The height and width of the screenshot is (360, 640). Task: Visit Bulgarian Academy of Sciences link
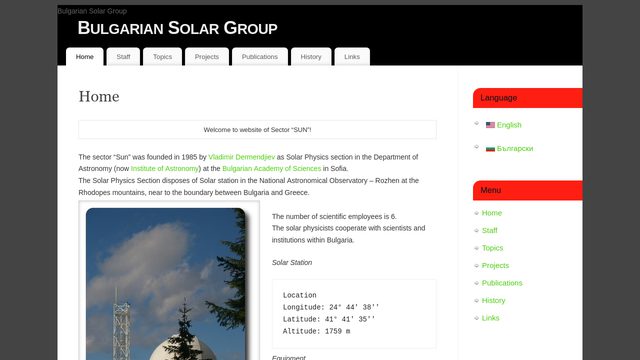click(271, 169)
